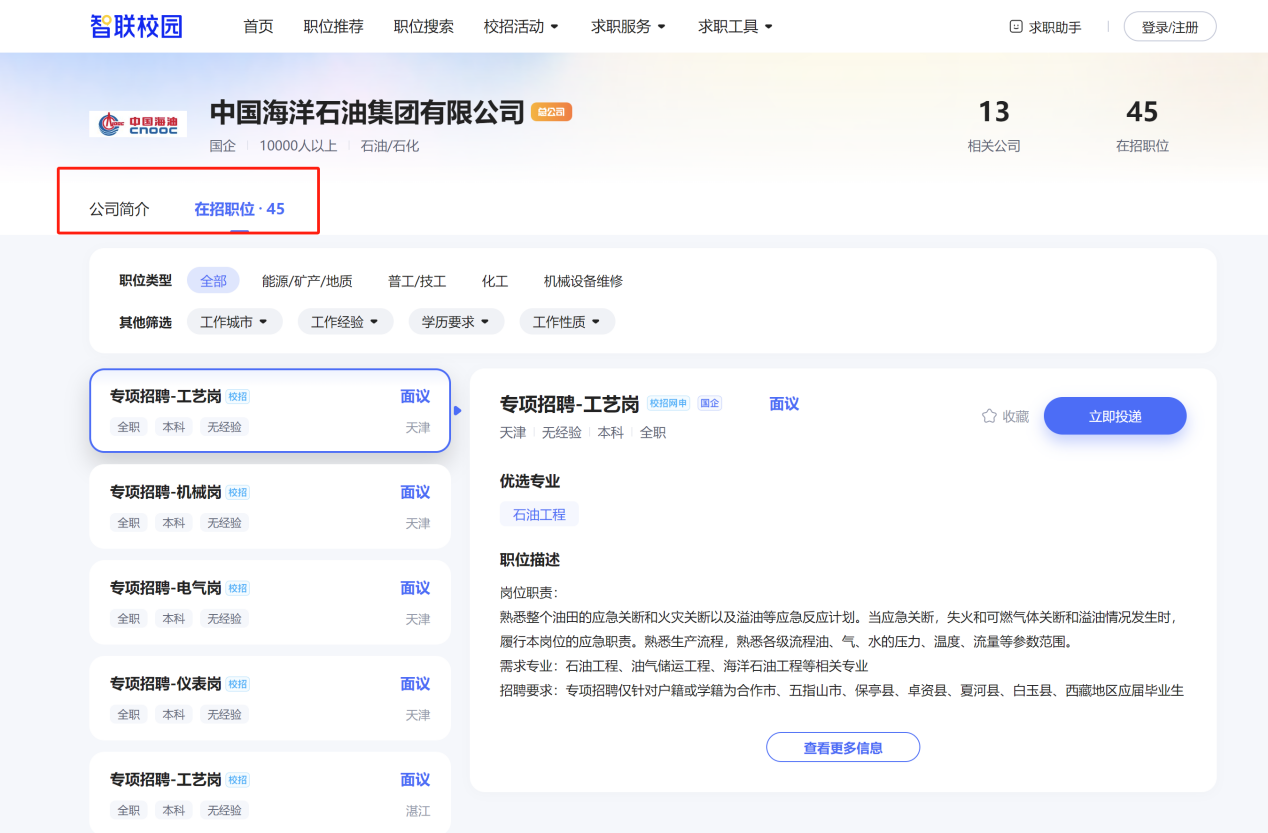The width and height of the screenshot is (1268, 833).
Task: Click 天津 on the 电气岗 card
Action: (418, 619)
